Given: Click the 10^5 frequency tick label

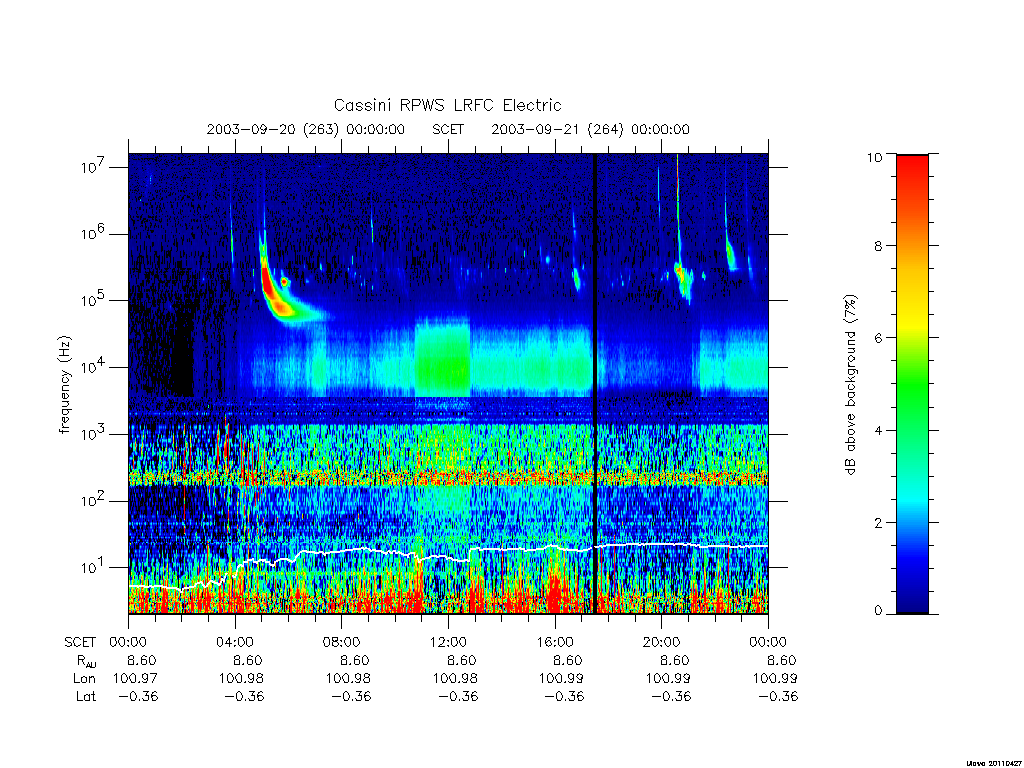Looking at the screenshot, I should [93, 300].
